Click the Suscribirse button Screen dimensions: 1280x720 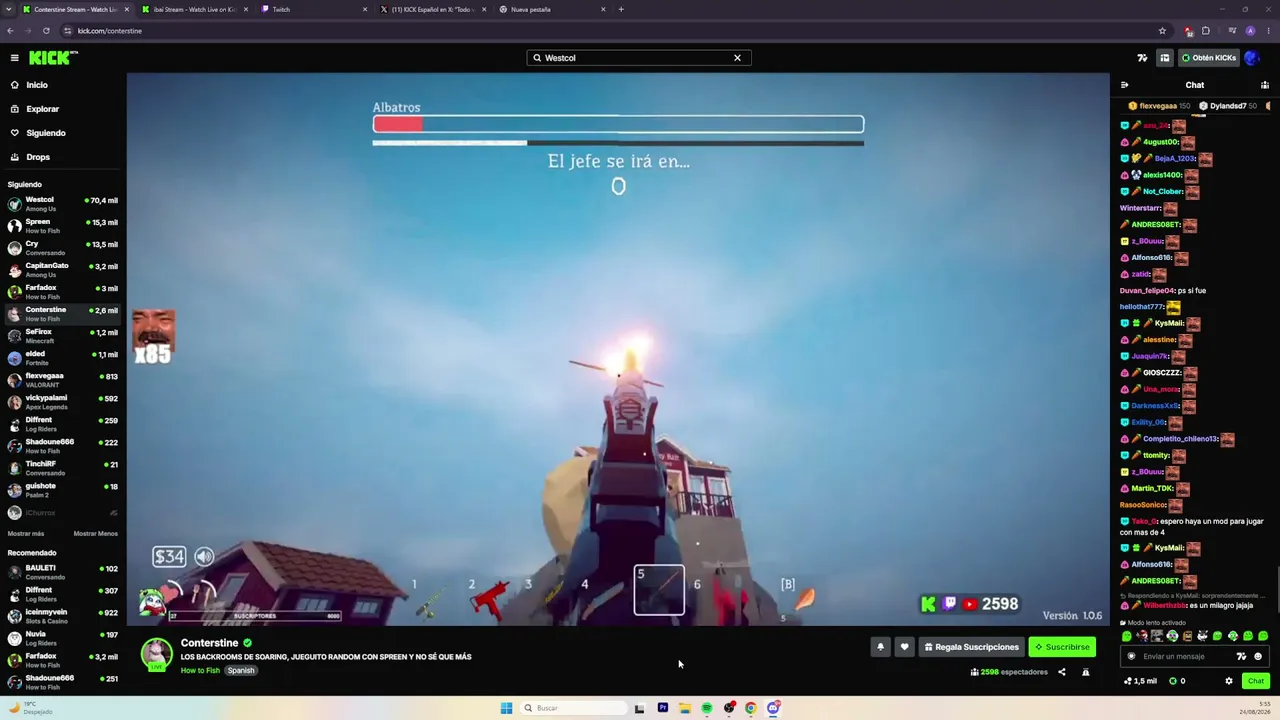pyautogui.click(x=1062, y=647)
